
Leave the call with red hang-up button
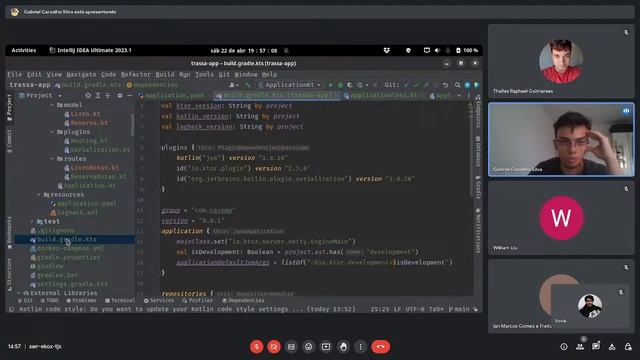tap(380, 347)
